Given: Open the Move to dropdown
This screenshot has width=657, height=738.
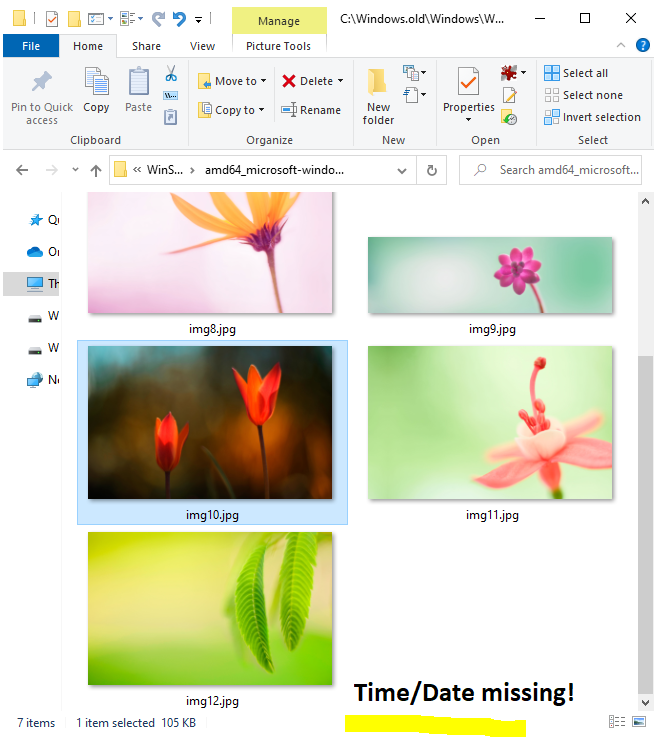Looking at the screenshot, I should 232,81.
